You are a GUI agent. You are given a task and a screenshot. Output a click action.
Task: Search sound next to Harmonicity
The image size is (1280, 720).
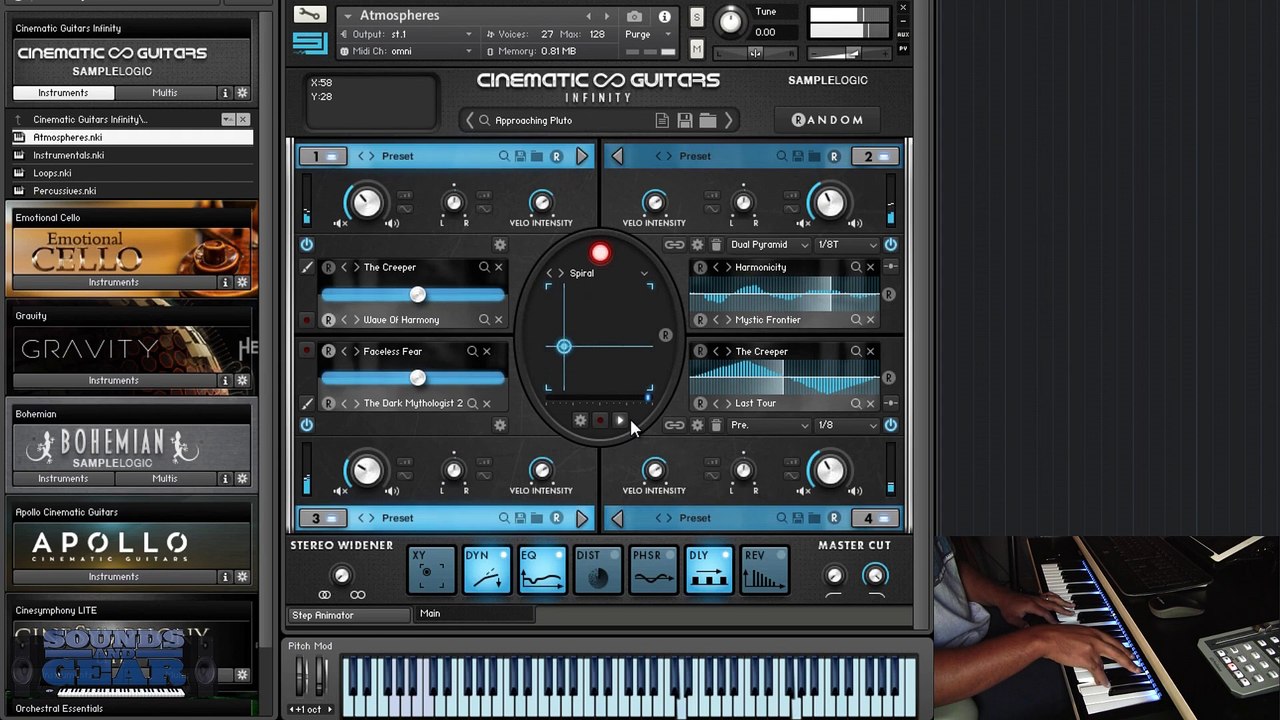pos(856,267)
